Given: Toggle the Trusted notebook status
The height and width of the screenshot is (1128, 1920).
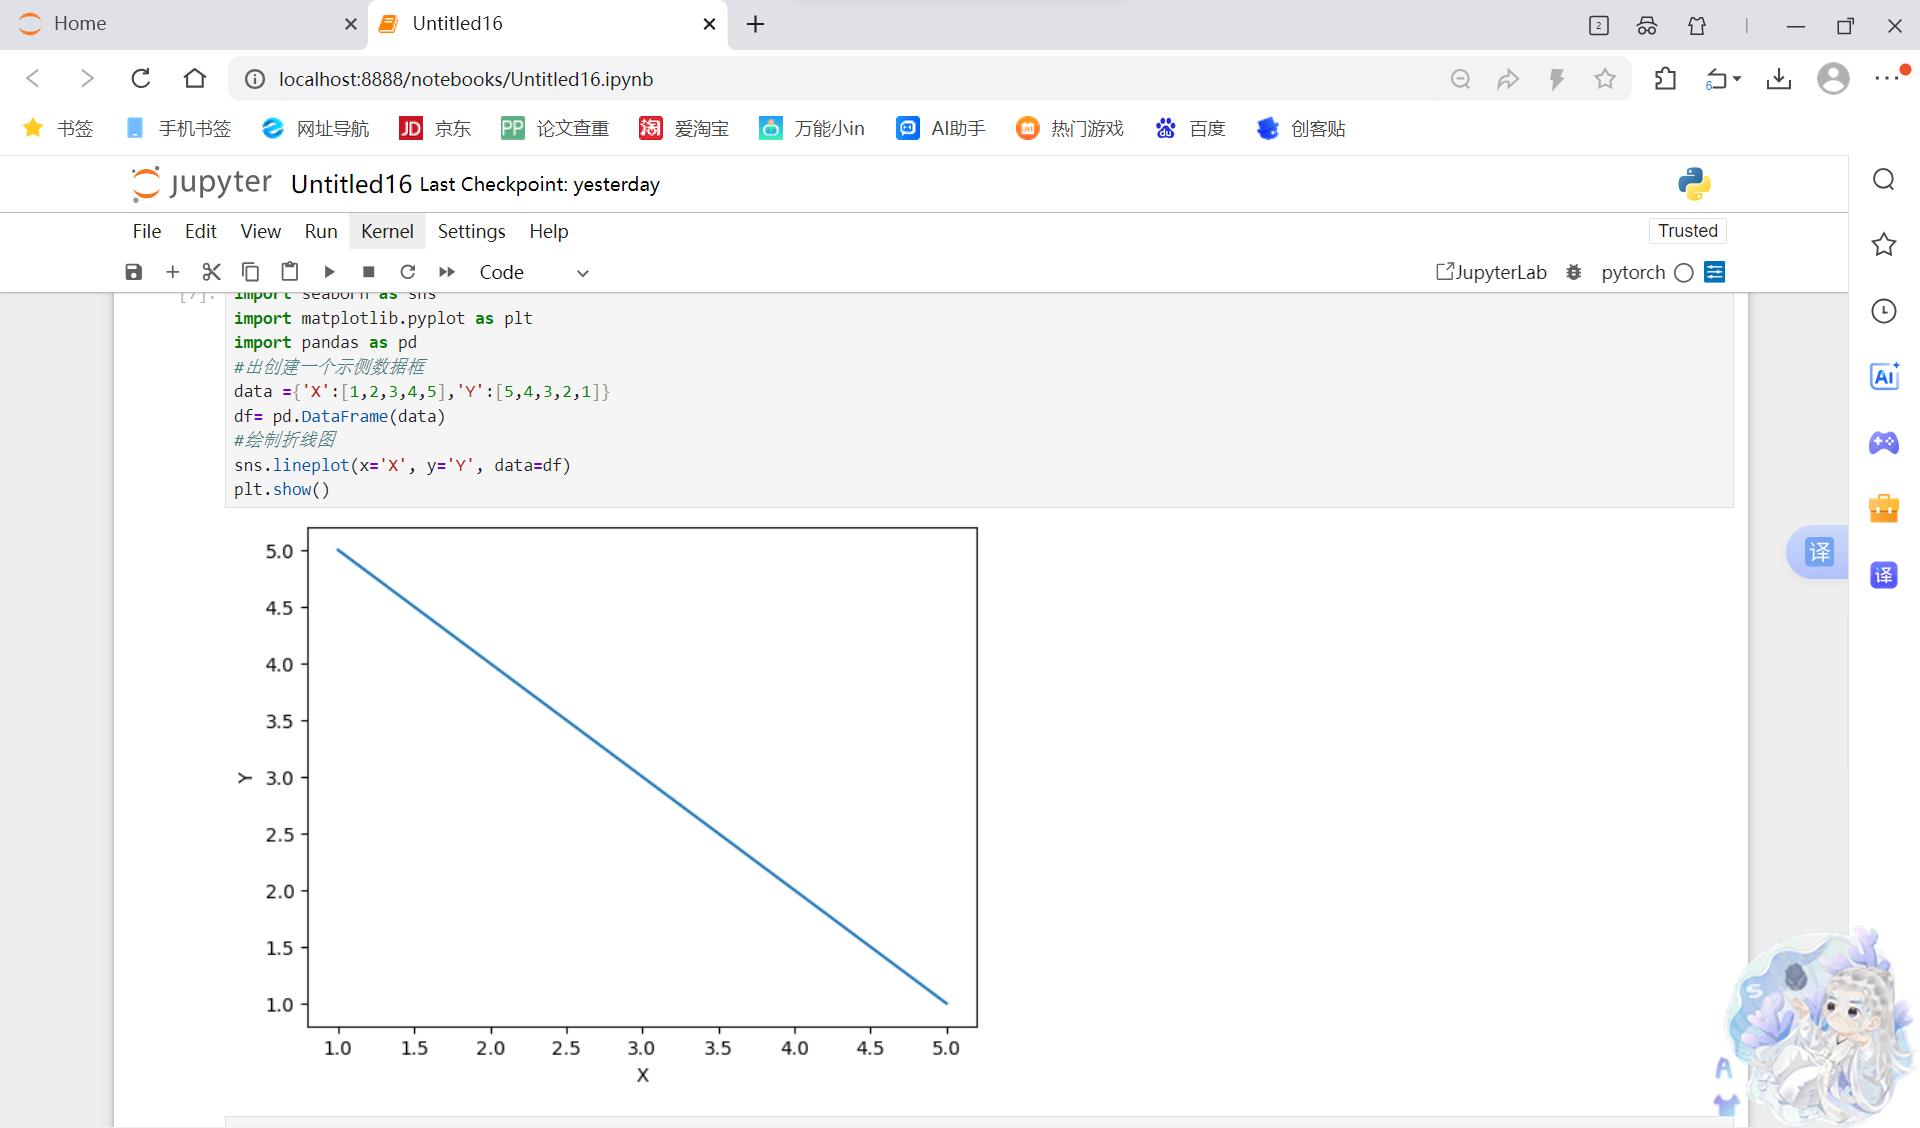Looking at the screenshot, I should pyautogui.click(x=1687, y=231).
